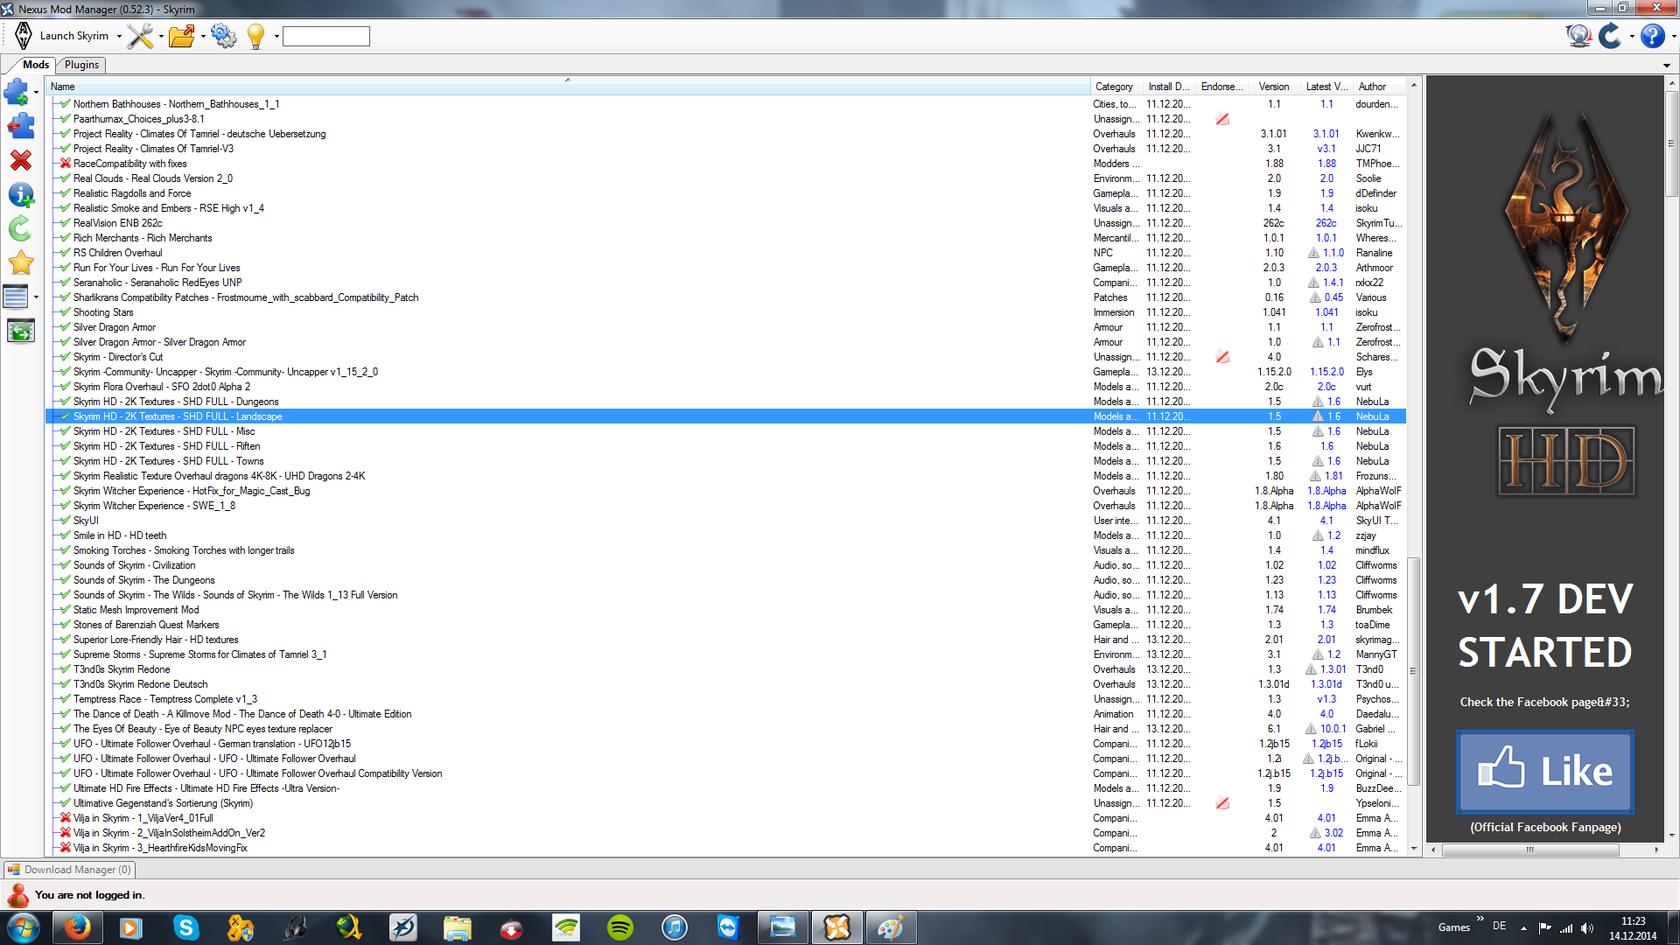Click the red X delete mod icon

tap(20, 160)
